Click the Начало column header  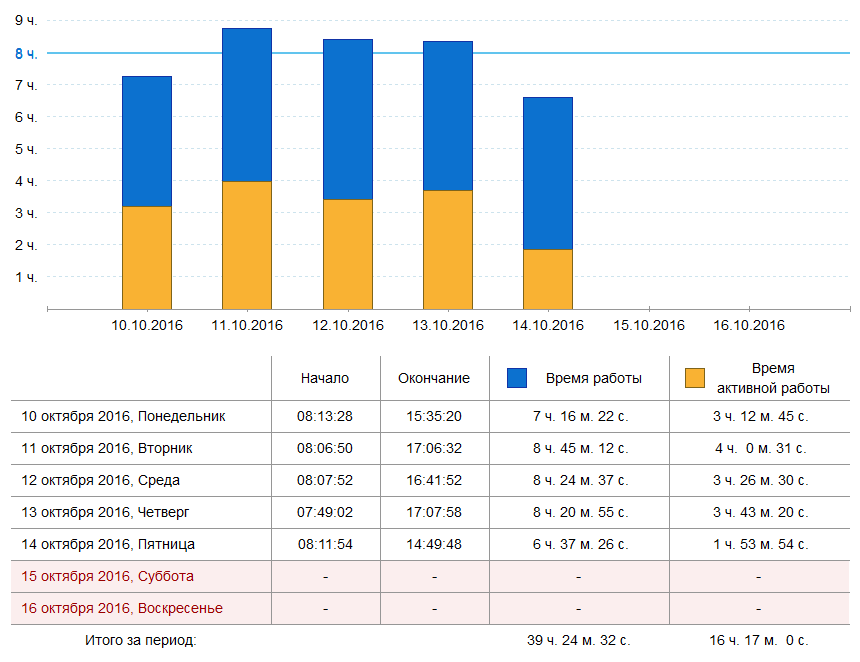[x=325, y=378]
